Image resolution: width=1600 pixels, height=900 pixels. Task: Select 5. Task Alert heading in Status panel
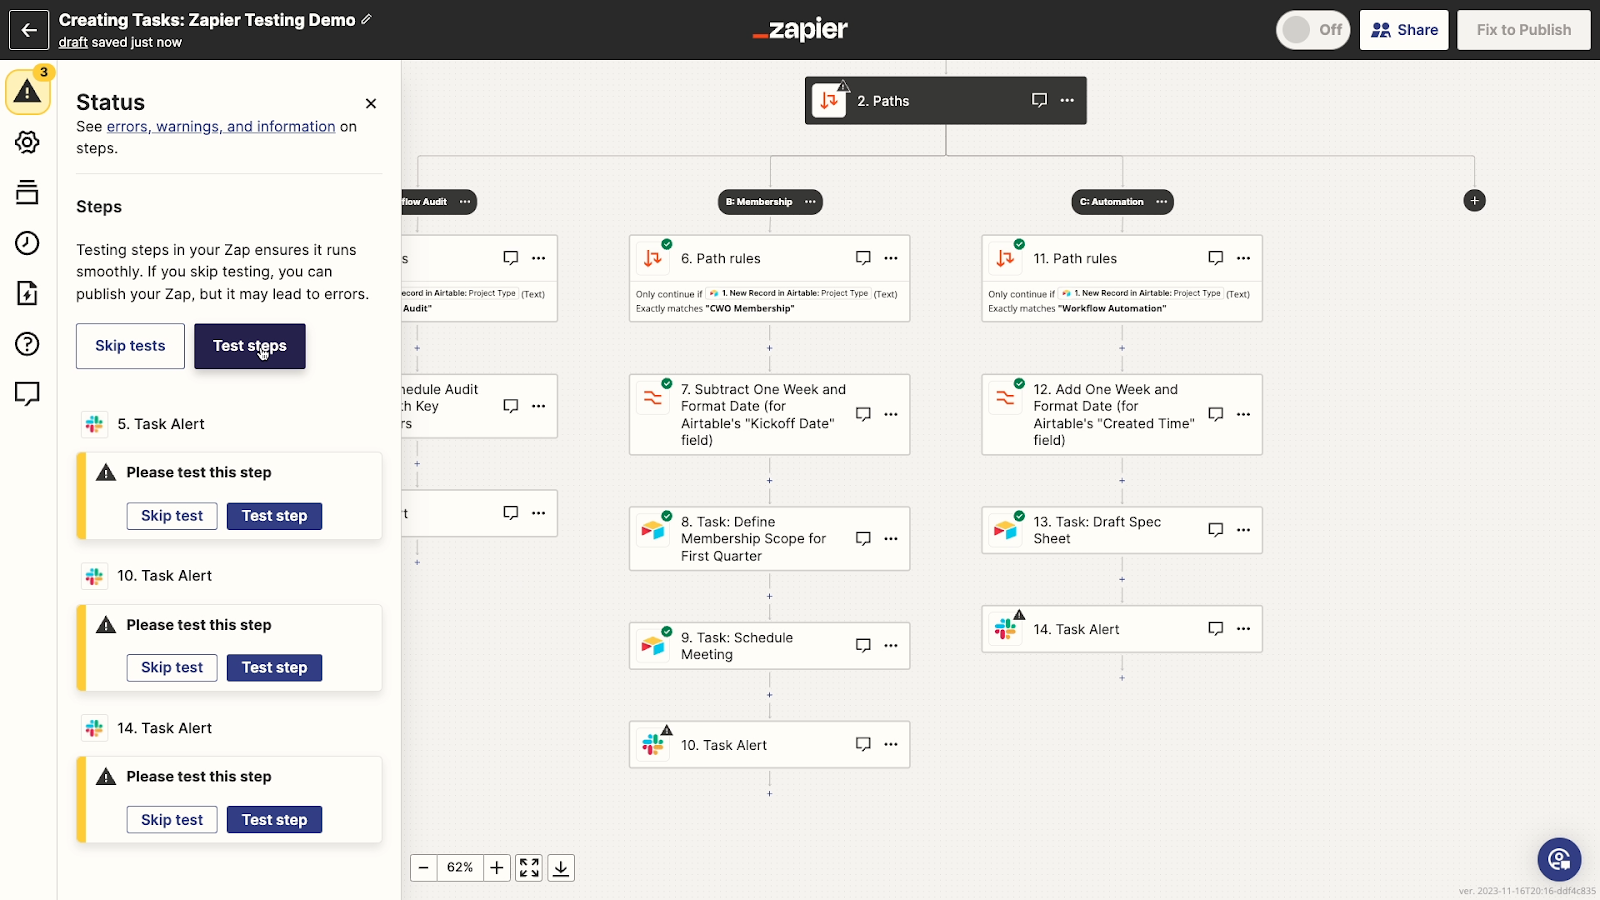pos(161,424)
